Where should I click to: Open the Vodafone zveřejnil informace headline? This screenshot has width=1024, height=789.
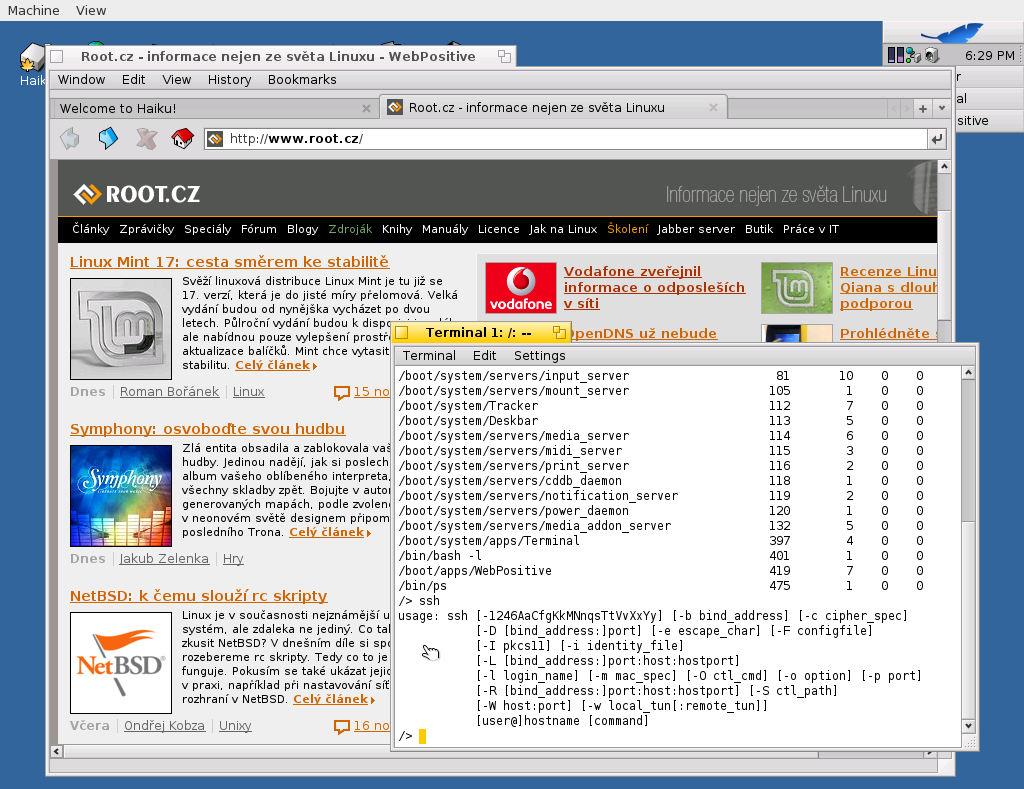pyautogui.click(x=654, y=287)
